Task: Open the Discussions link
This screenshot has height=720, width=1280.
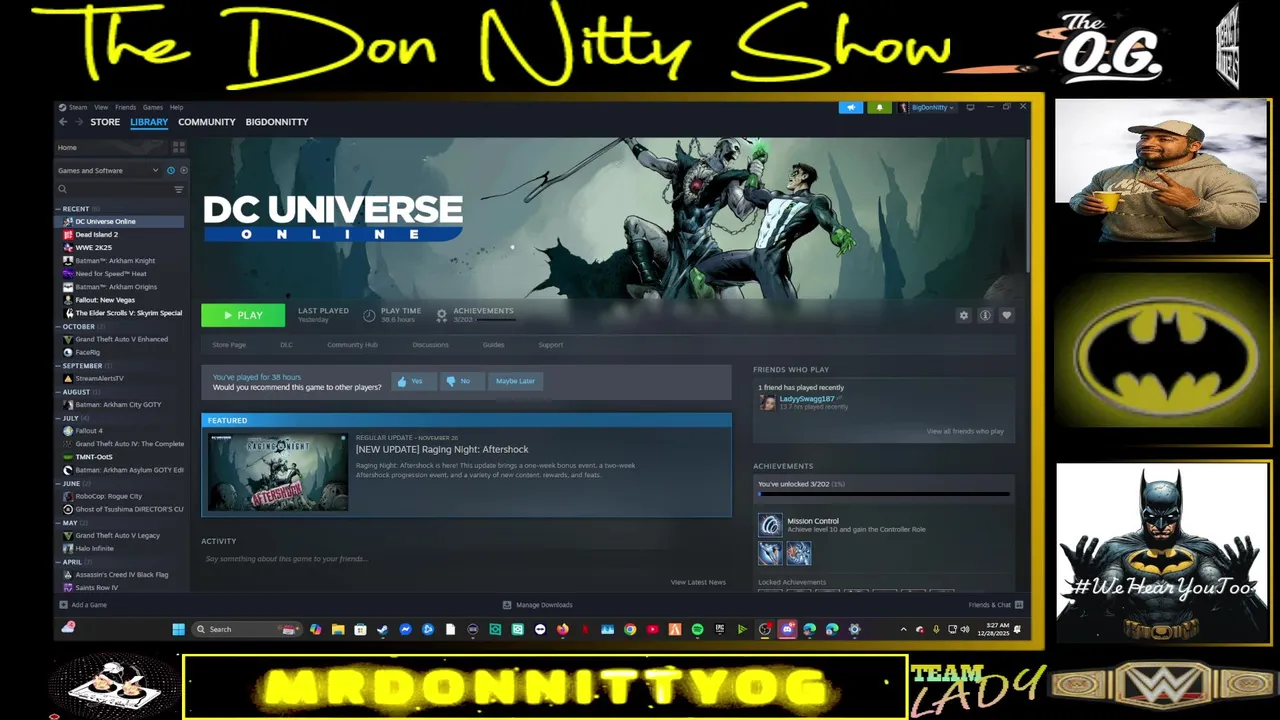Action: click(x=430, y=345)
